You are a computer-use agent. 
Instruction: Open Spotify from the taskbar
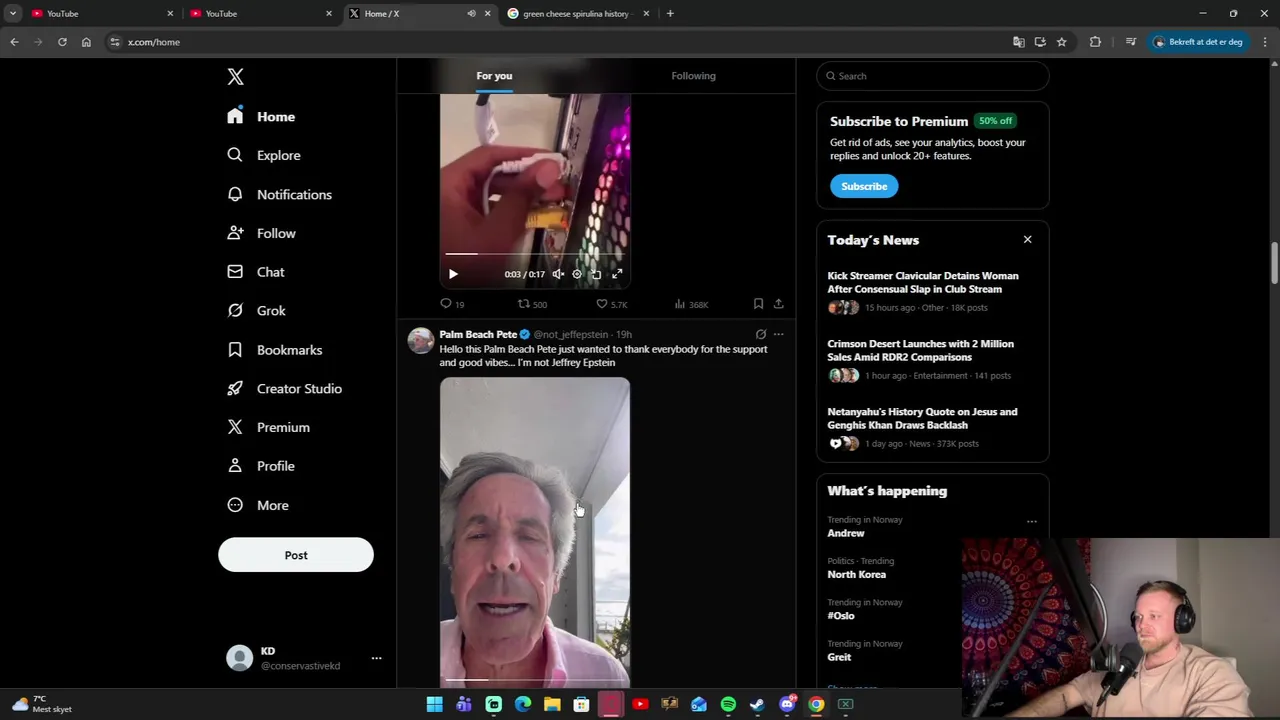tap(728, 704)
